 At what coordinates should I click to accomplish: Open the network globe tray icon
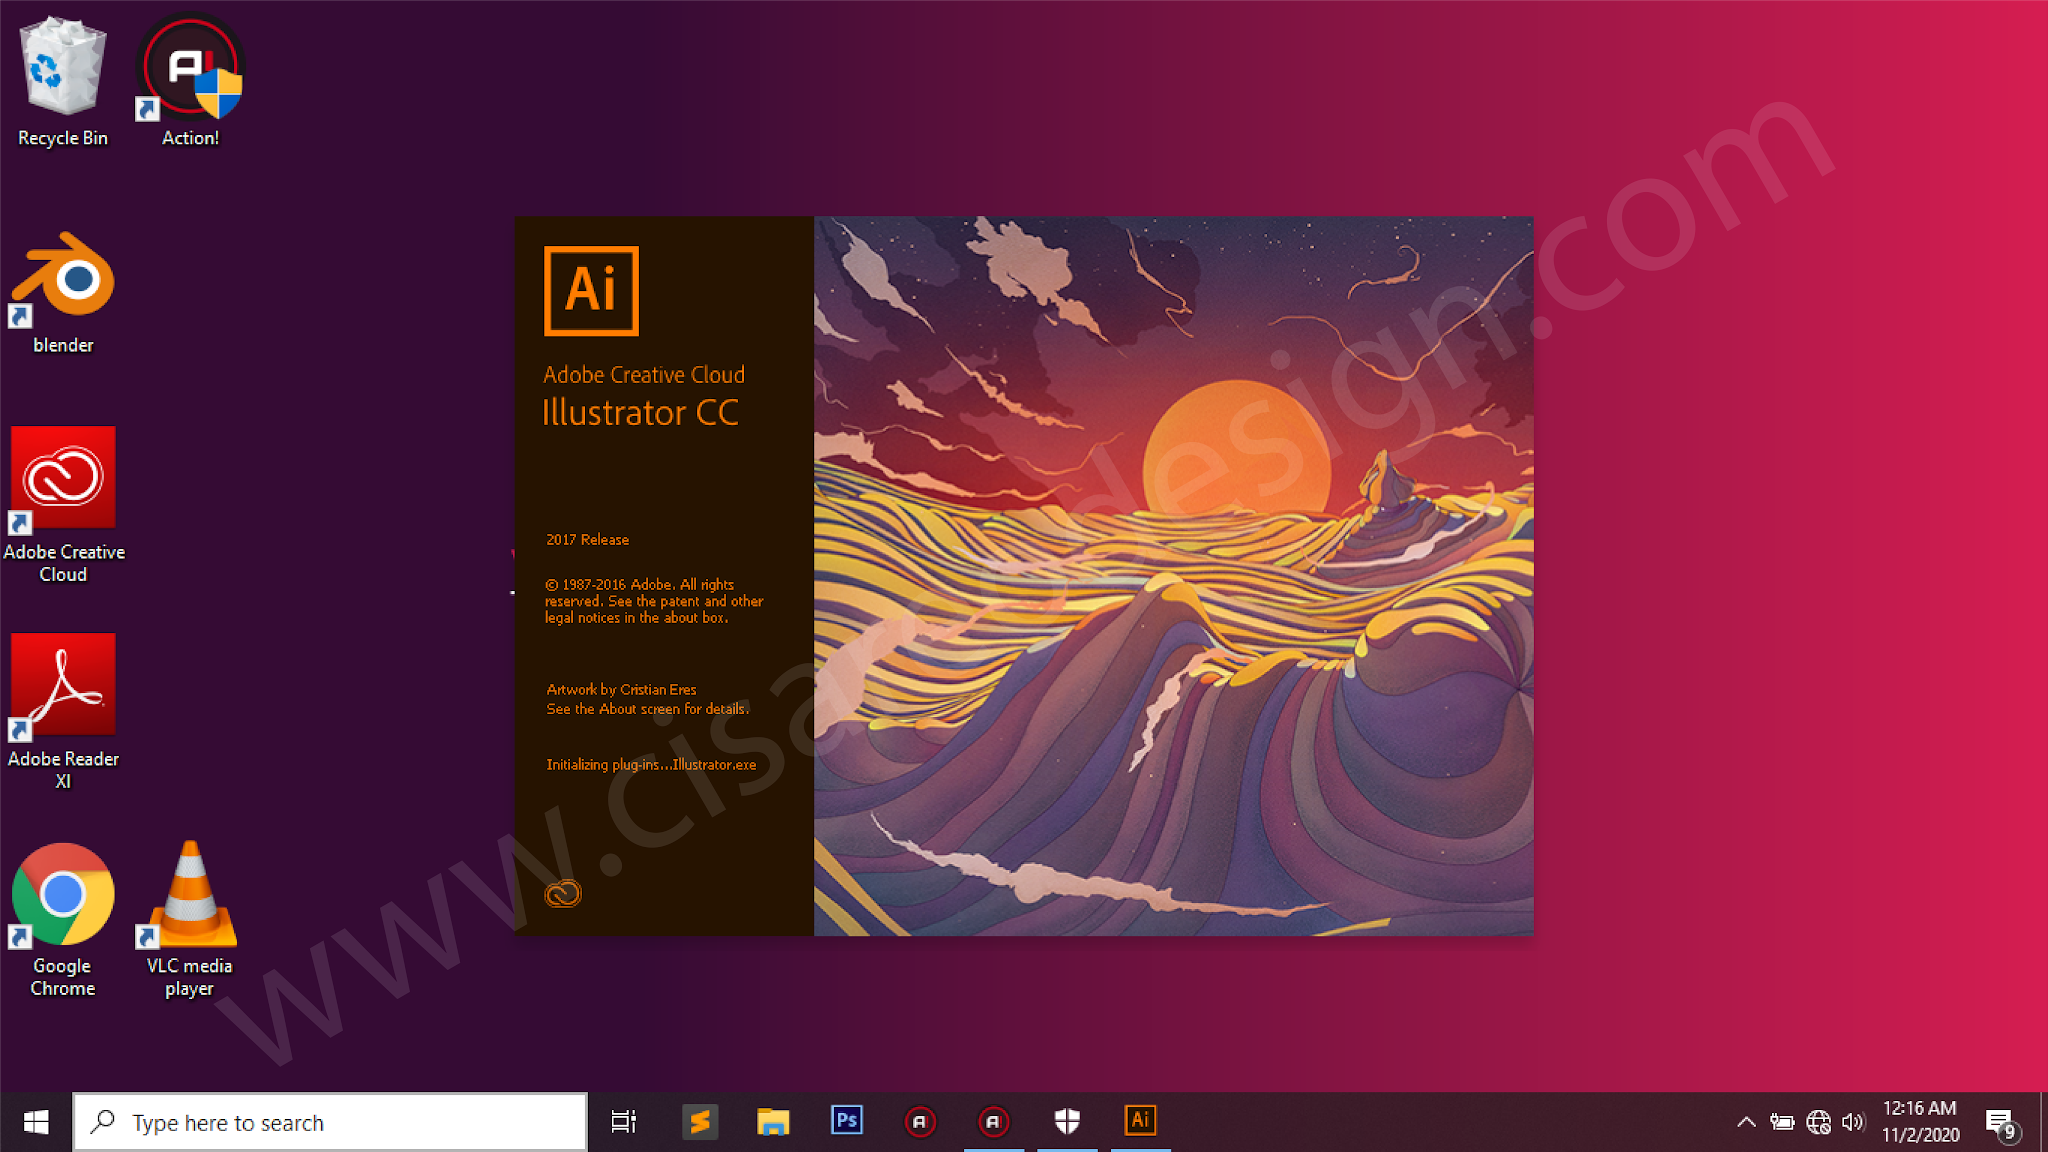click(1818, 1122)
